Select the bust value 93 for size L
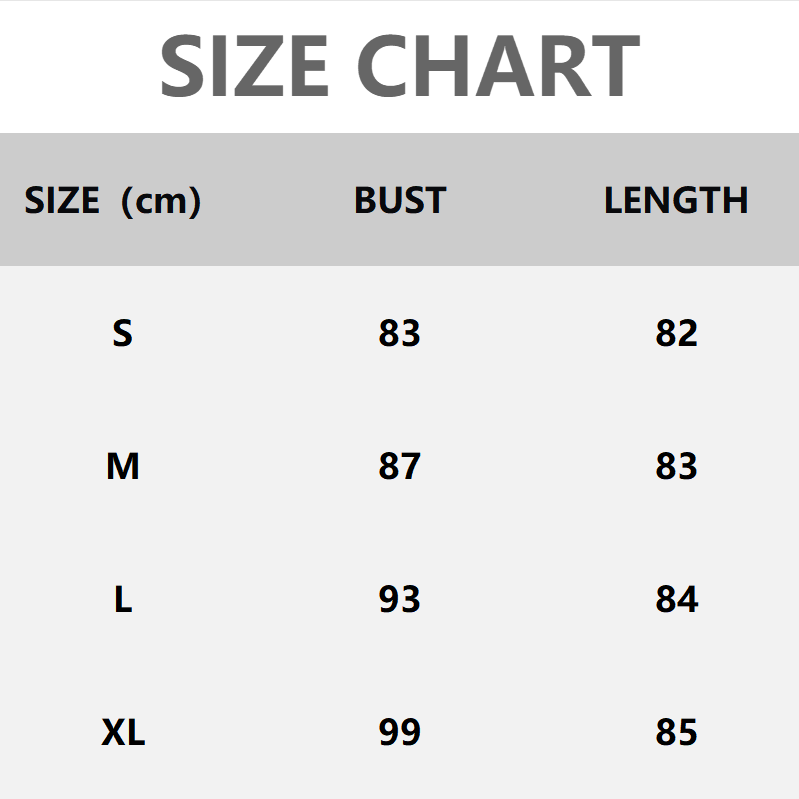This screenshot has width=799, height=799. (x=399, y=600)
